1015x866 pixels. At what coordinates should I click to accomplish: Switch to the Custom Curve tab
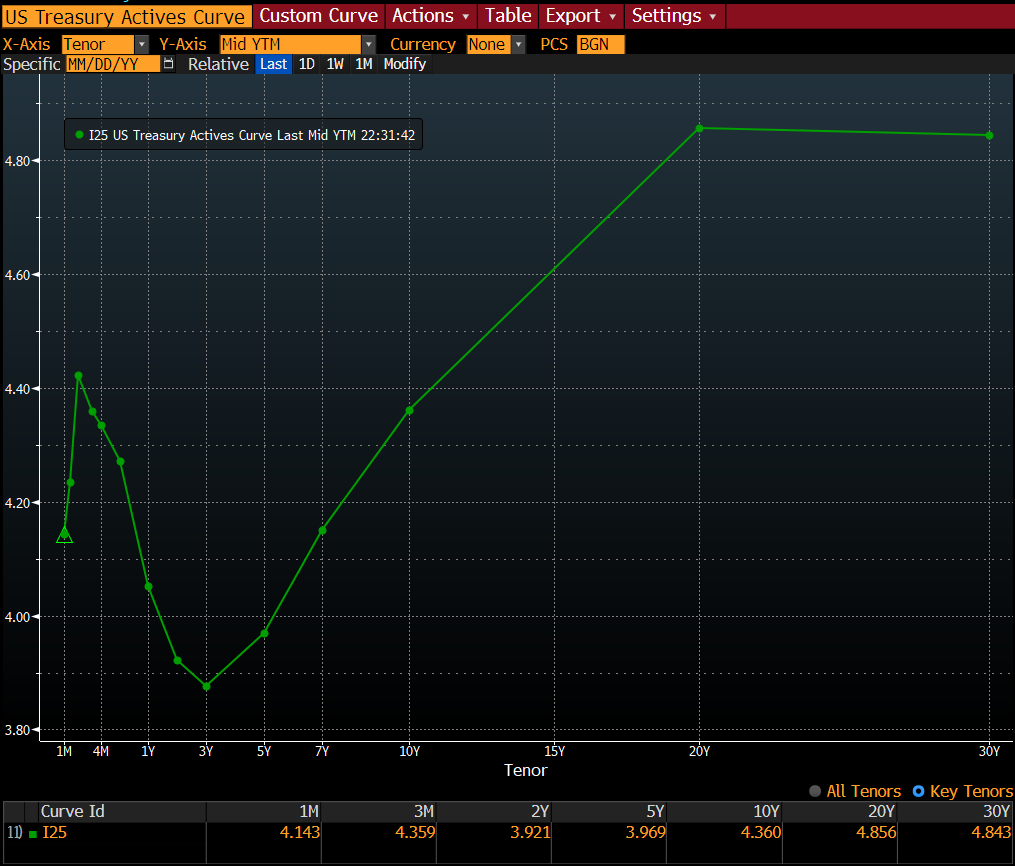318,16
